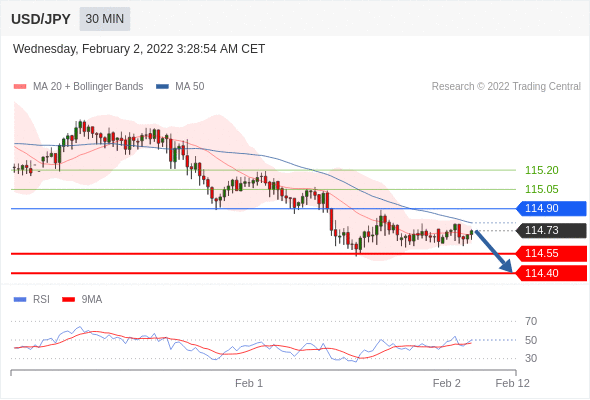590x400 pixels.
Task: Click the blue 114.90 pivot price tag
Action: pos(551,208)
